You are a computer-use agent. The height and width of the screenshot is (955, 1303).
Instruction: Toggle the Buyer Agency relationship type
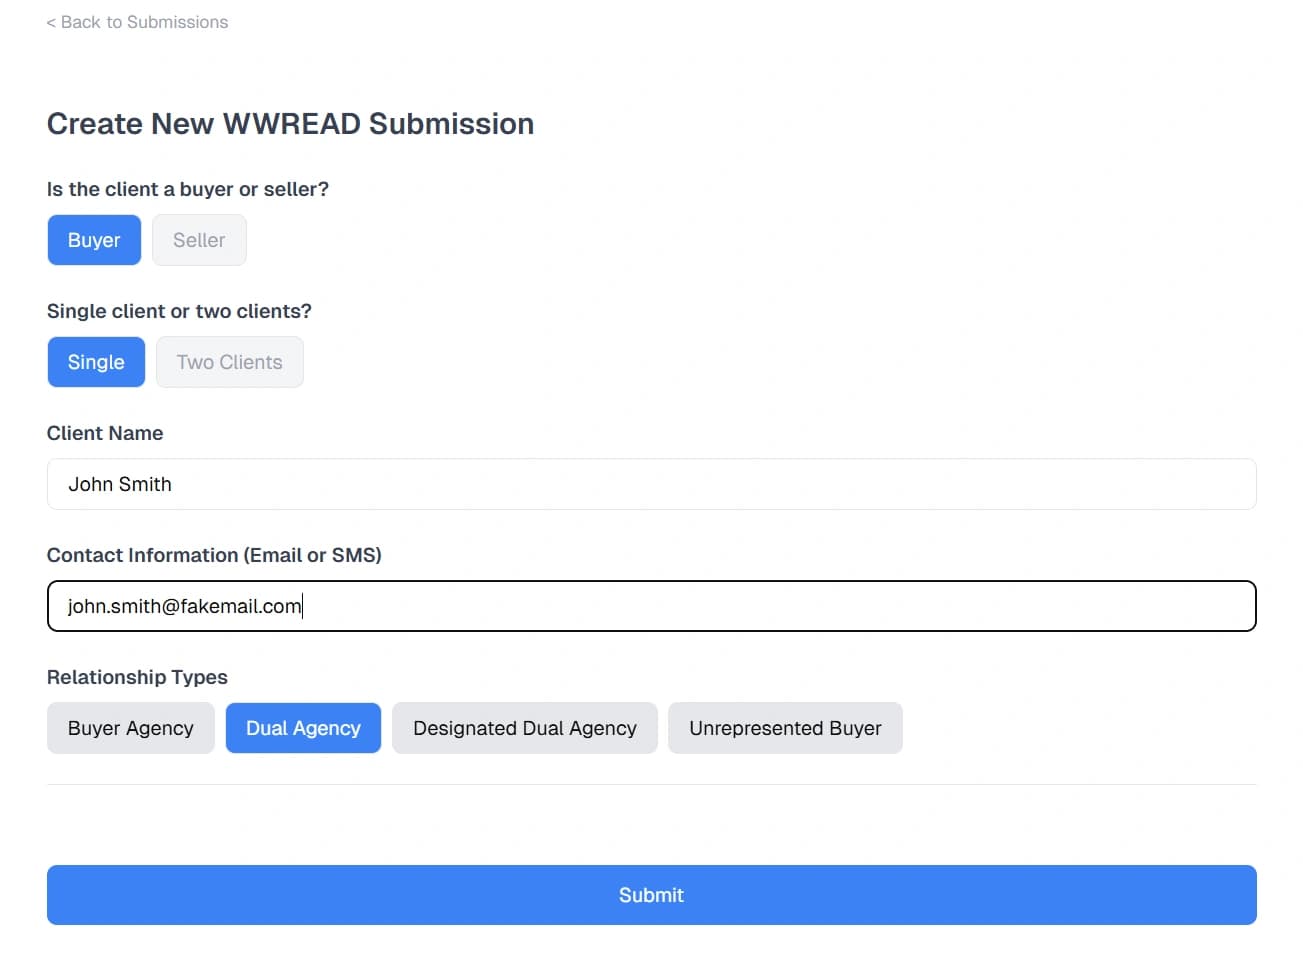click(130, 728)
